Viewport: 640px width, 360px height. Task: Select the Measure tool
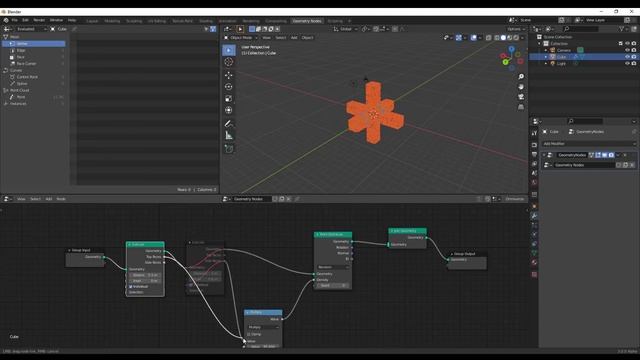tap(229, 136)
